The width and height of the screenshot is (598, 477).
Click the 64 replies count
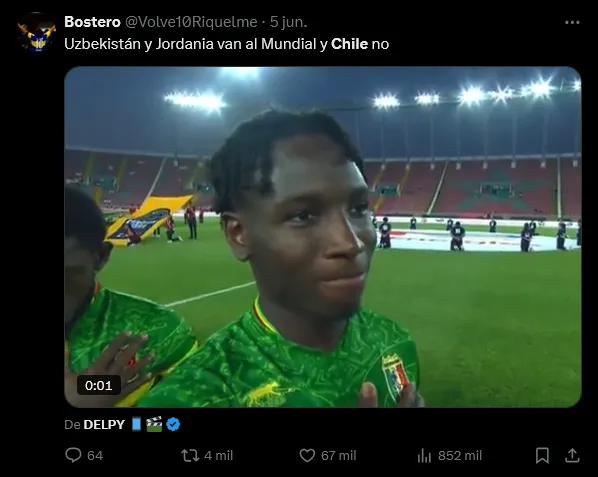[95, 455]
